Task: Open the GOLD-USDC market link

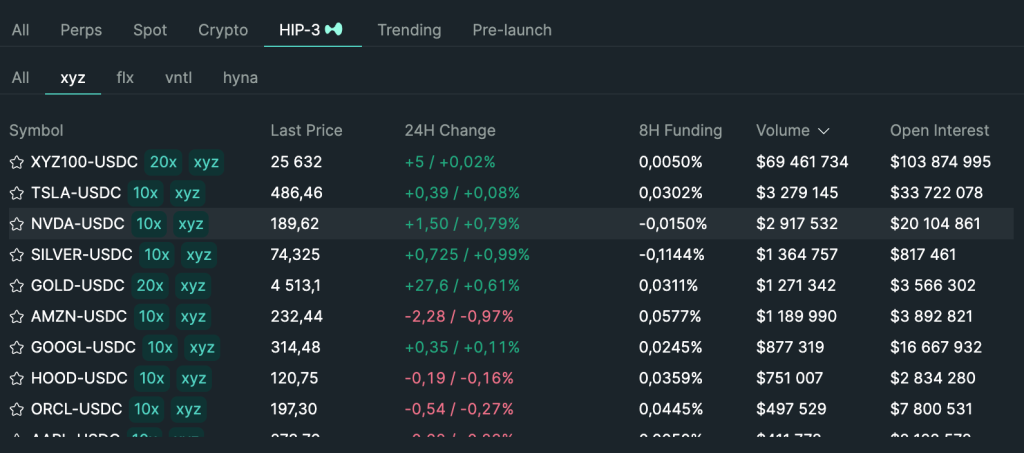Action: 78,286
